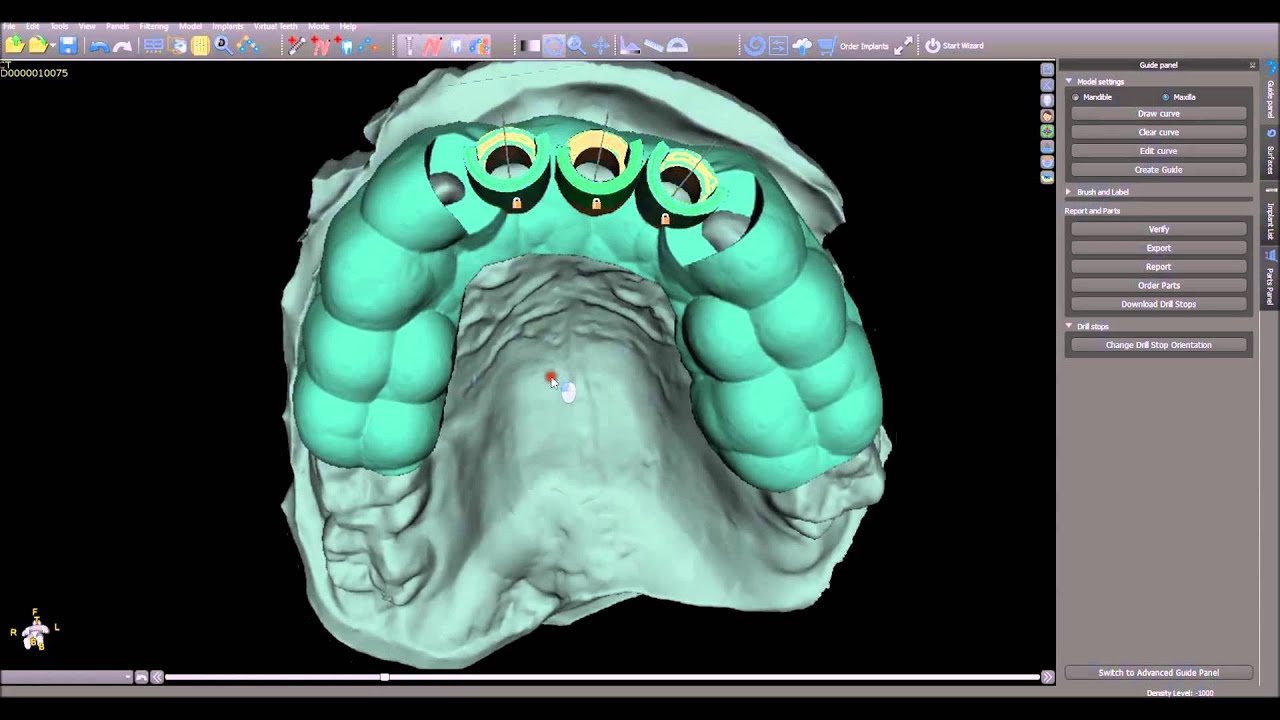Screen dimensions: 1280x720
Task: Add a virtual tooth with the tooth plus icon
Action: click(x=344, y=45)
